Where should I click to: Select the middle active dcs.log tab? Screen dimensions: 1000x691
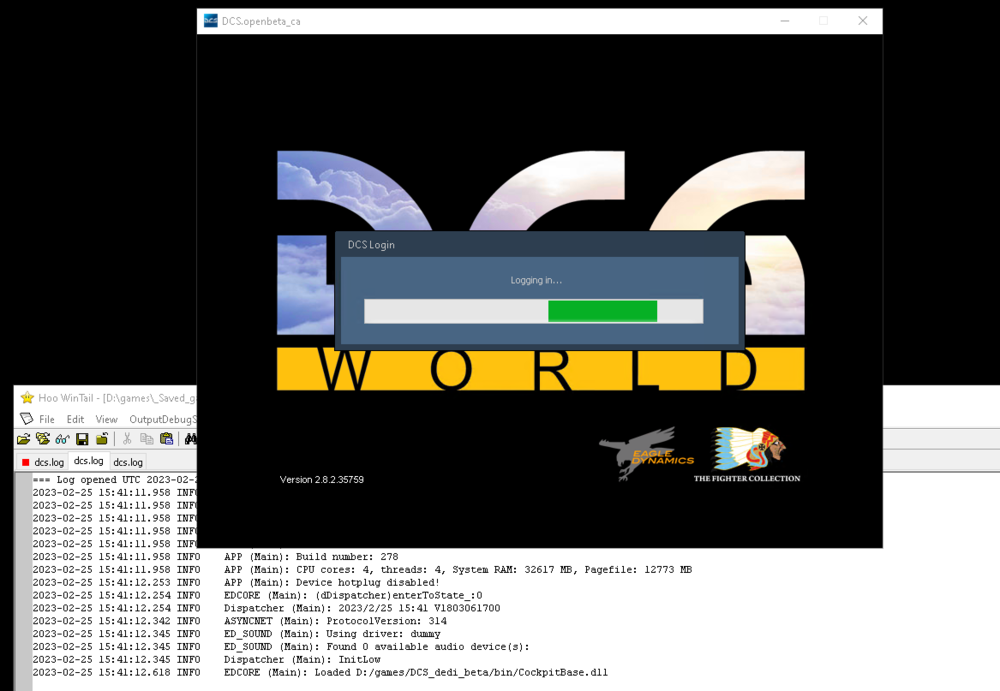[x=89, y=461]
